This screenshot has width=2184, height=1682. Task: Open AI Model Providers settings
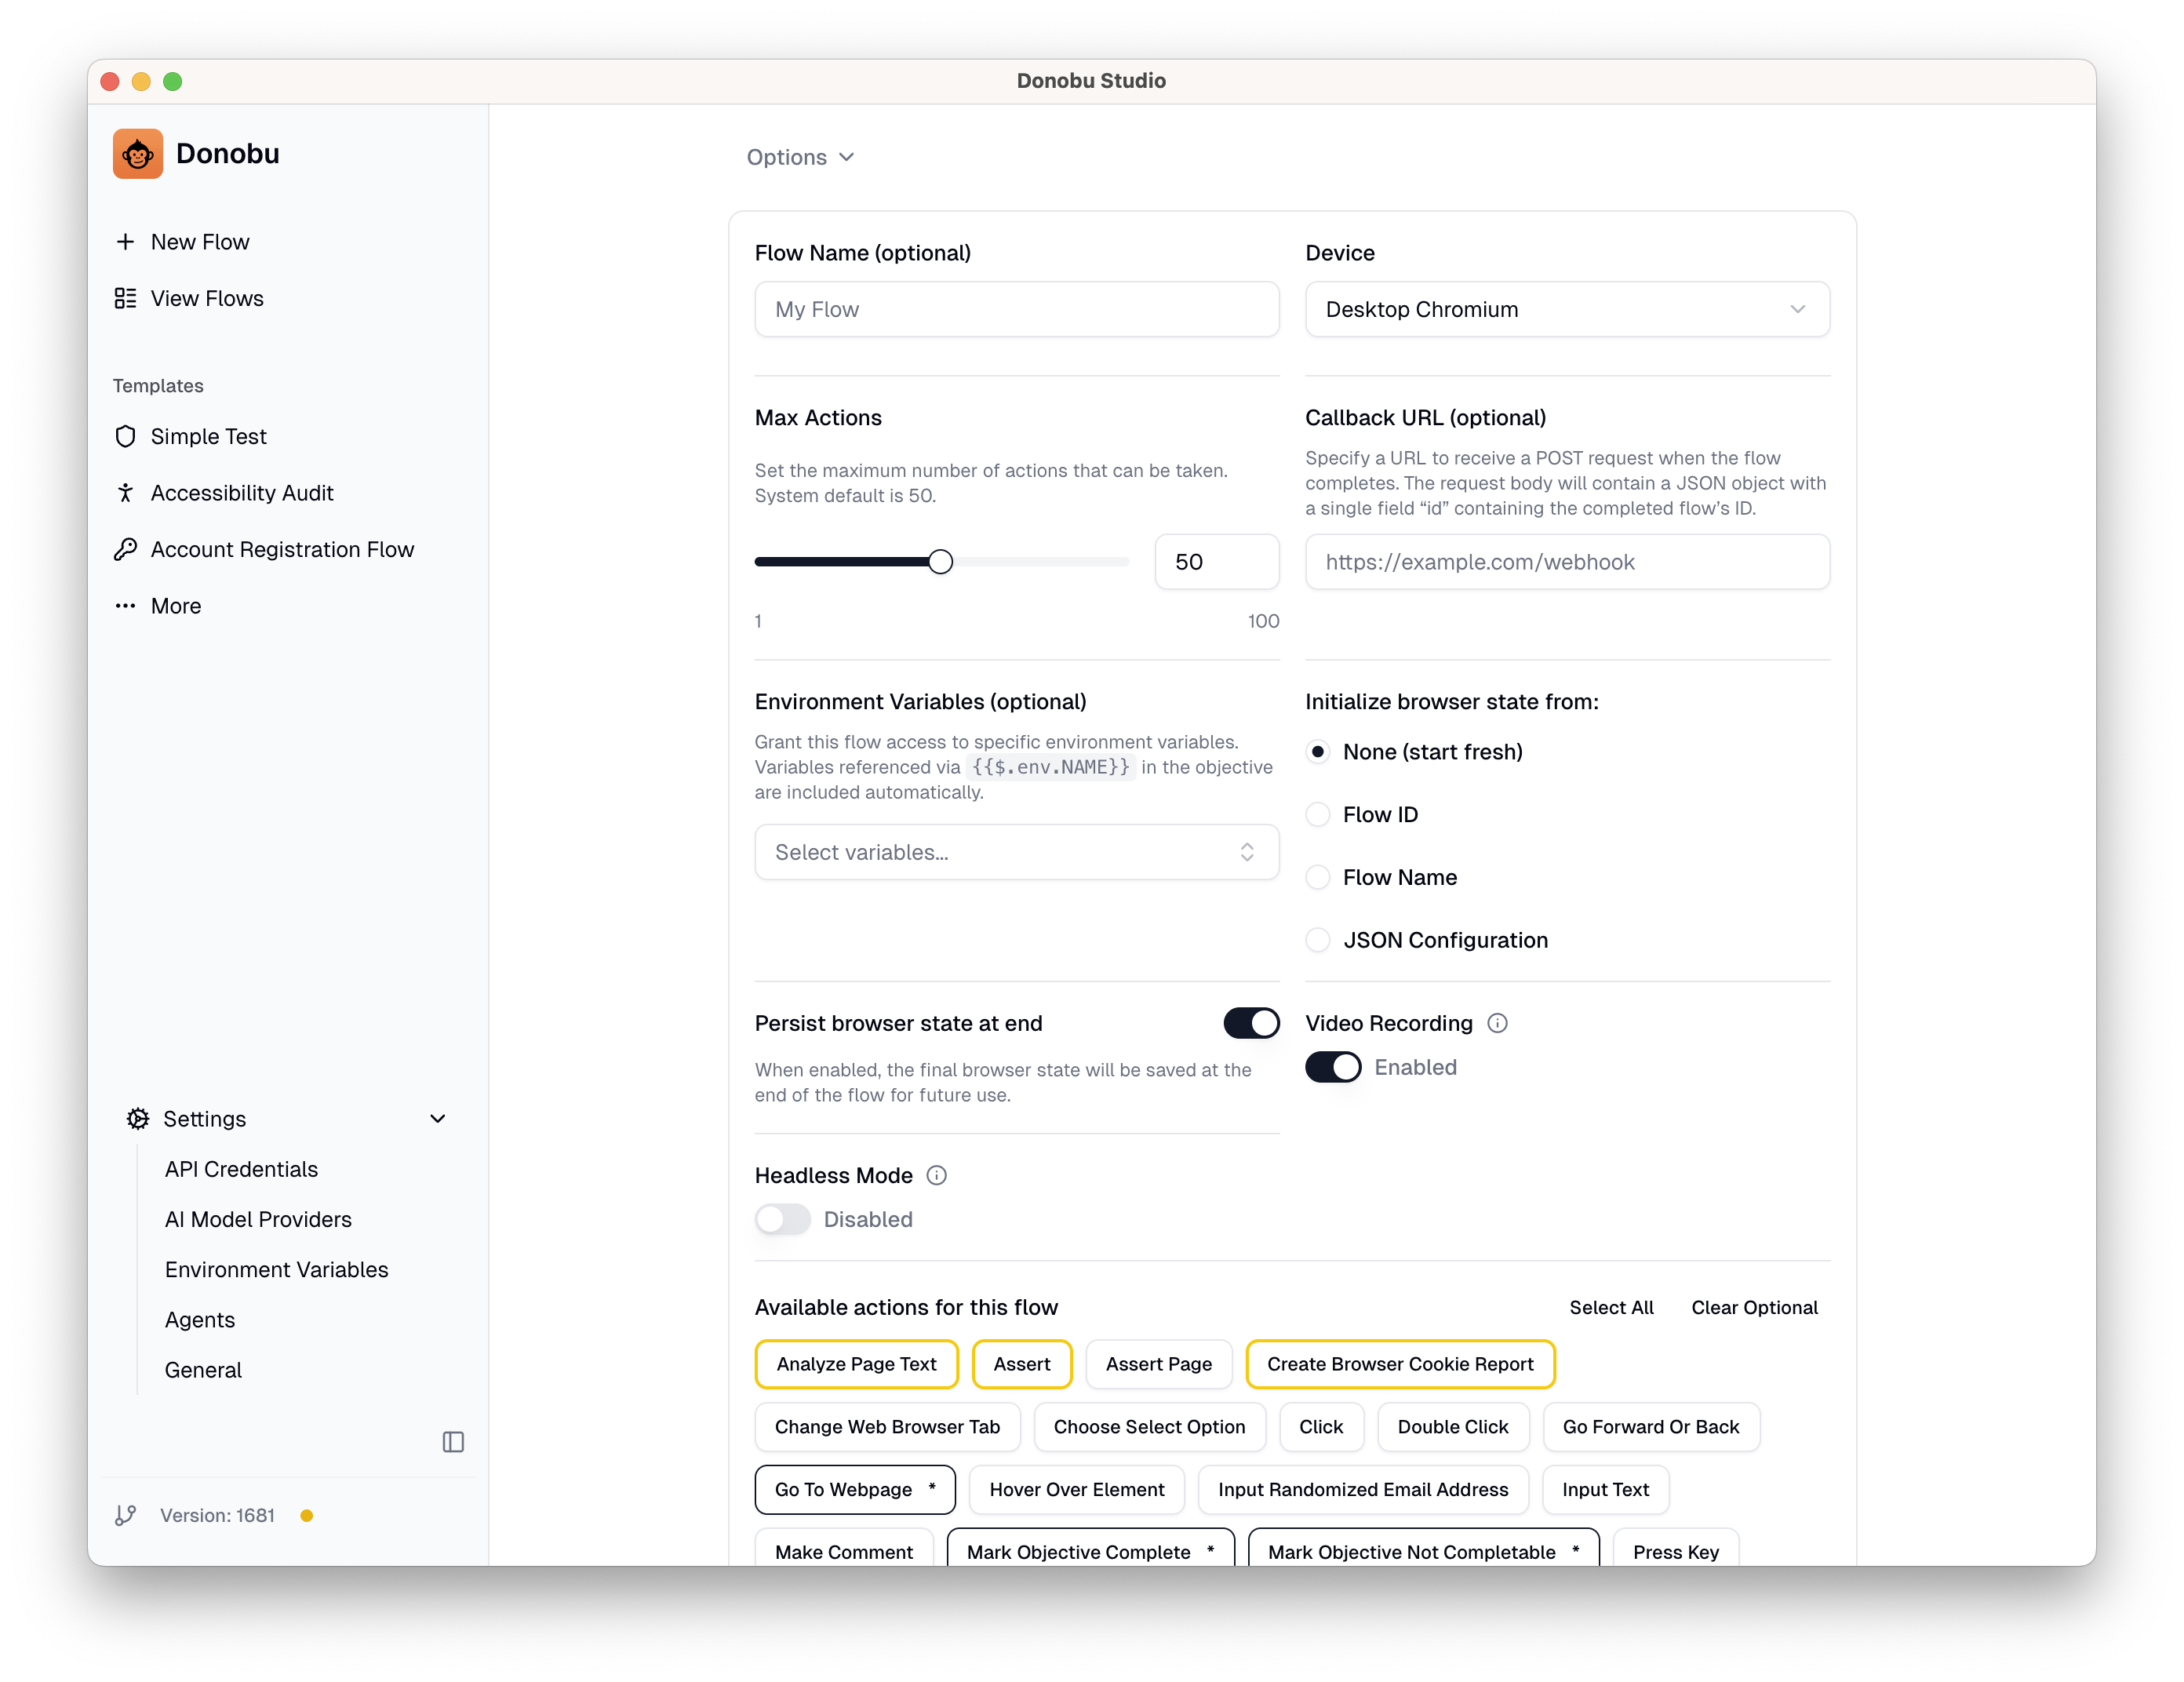(258, 1219)
